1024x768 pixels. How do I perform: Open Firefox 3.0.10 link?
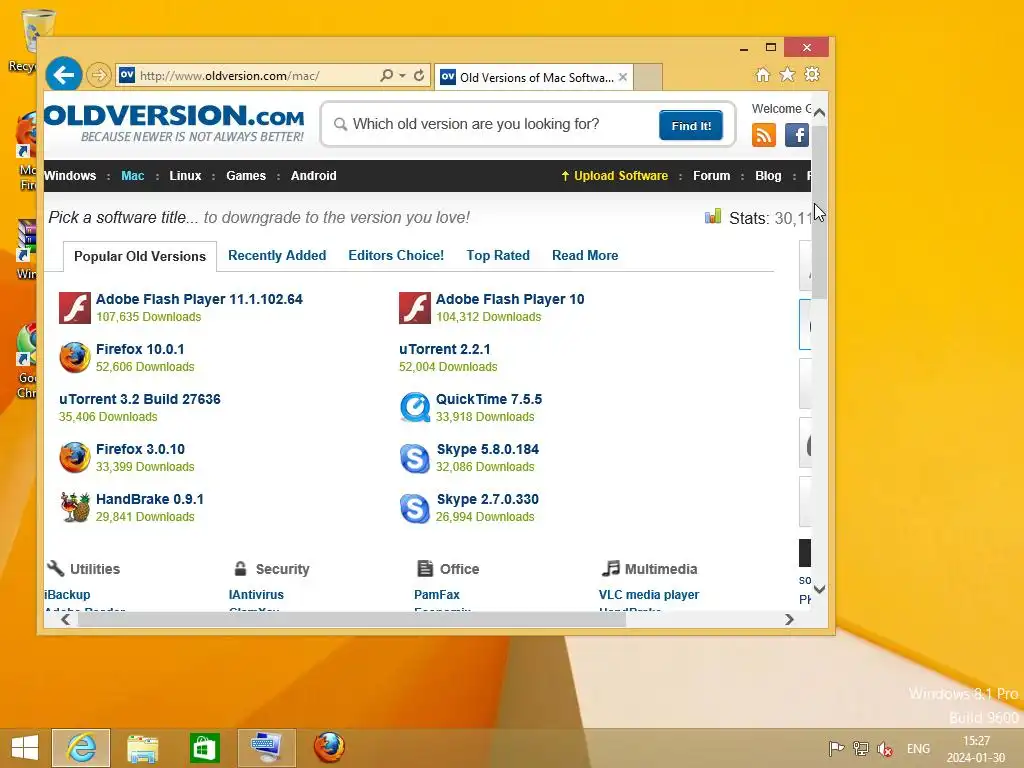(x=140, y=449)
